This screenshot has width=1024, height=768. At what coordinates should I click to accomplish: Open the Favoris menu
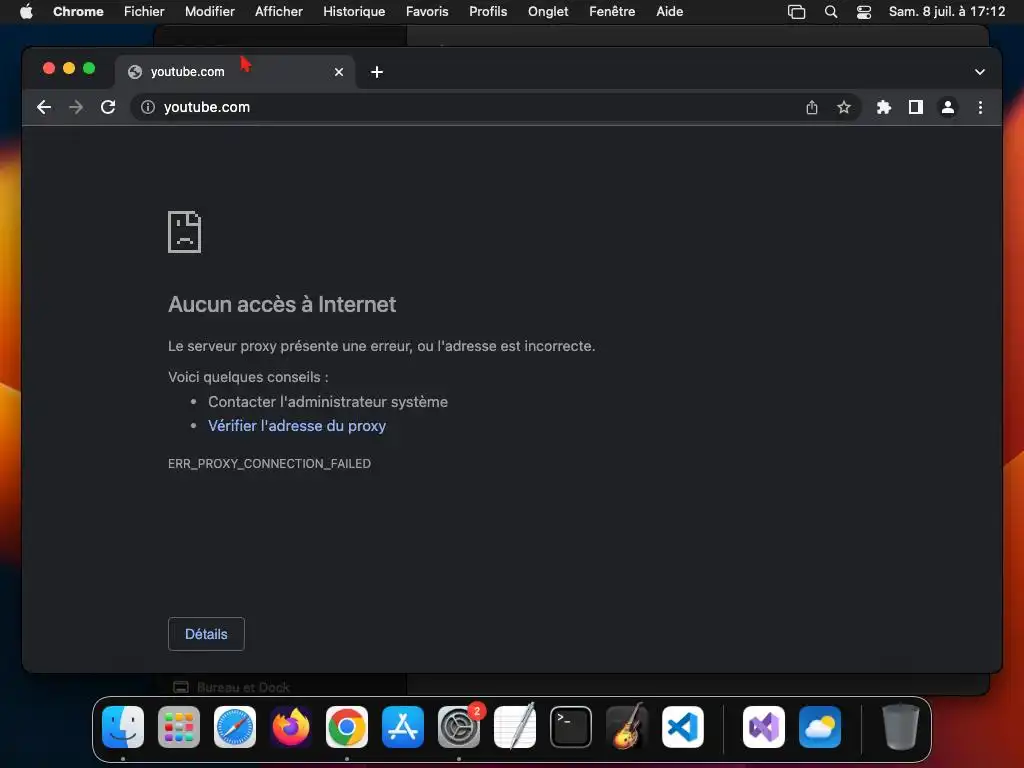point(427,12)
